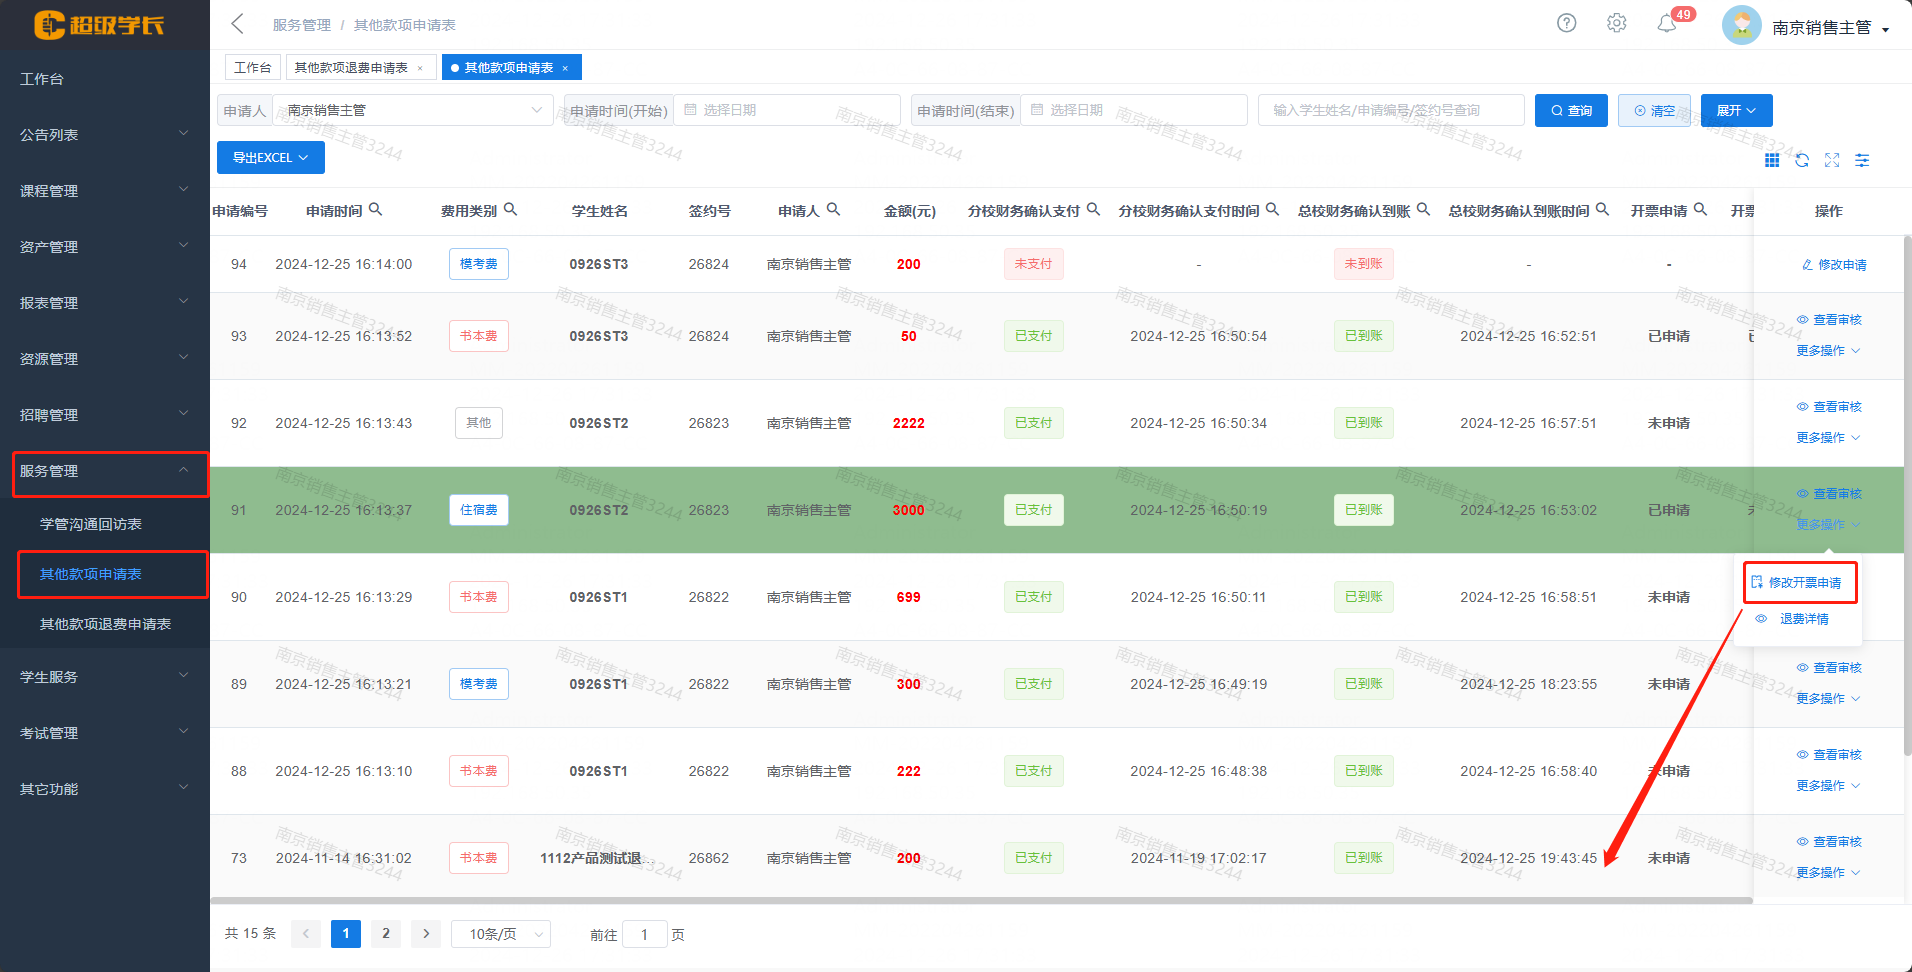Click the table refresh icon

coord(1801,160)
